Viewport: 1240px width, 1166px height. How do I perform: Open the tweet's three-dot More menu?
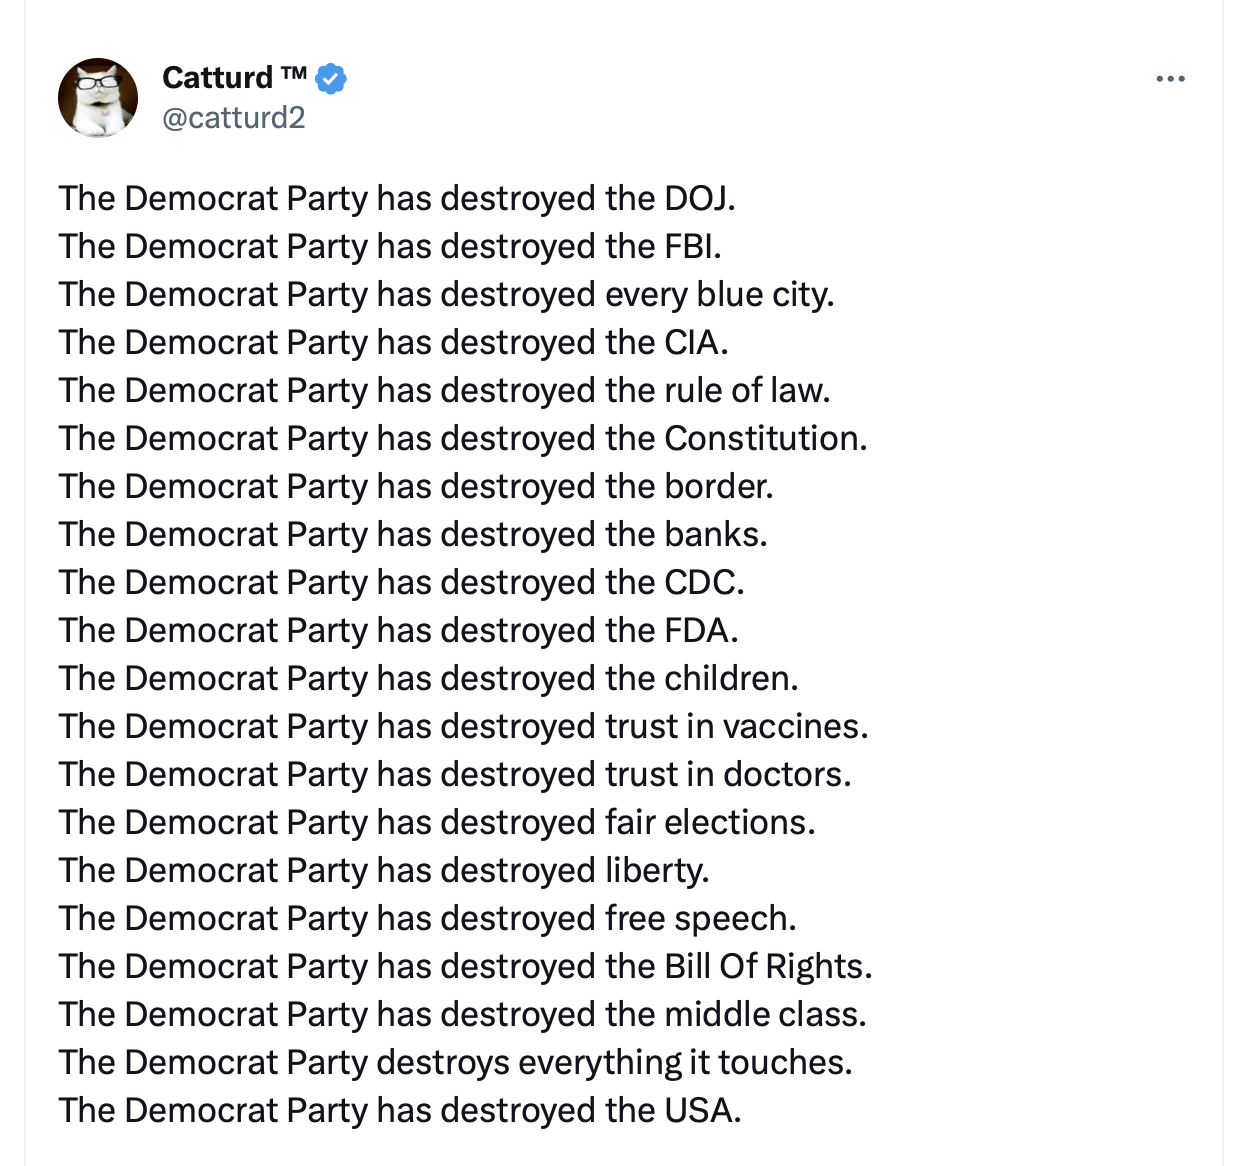tap(1170, 79)
